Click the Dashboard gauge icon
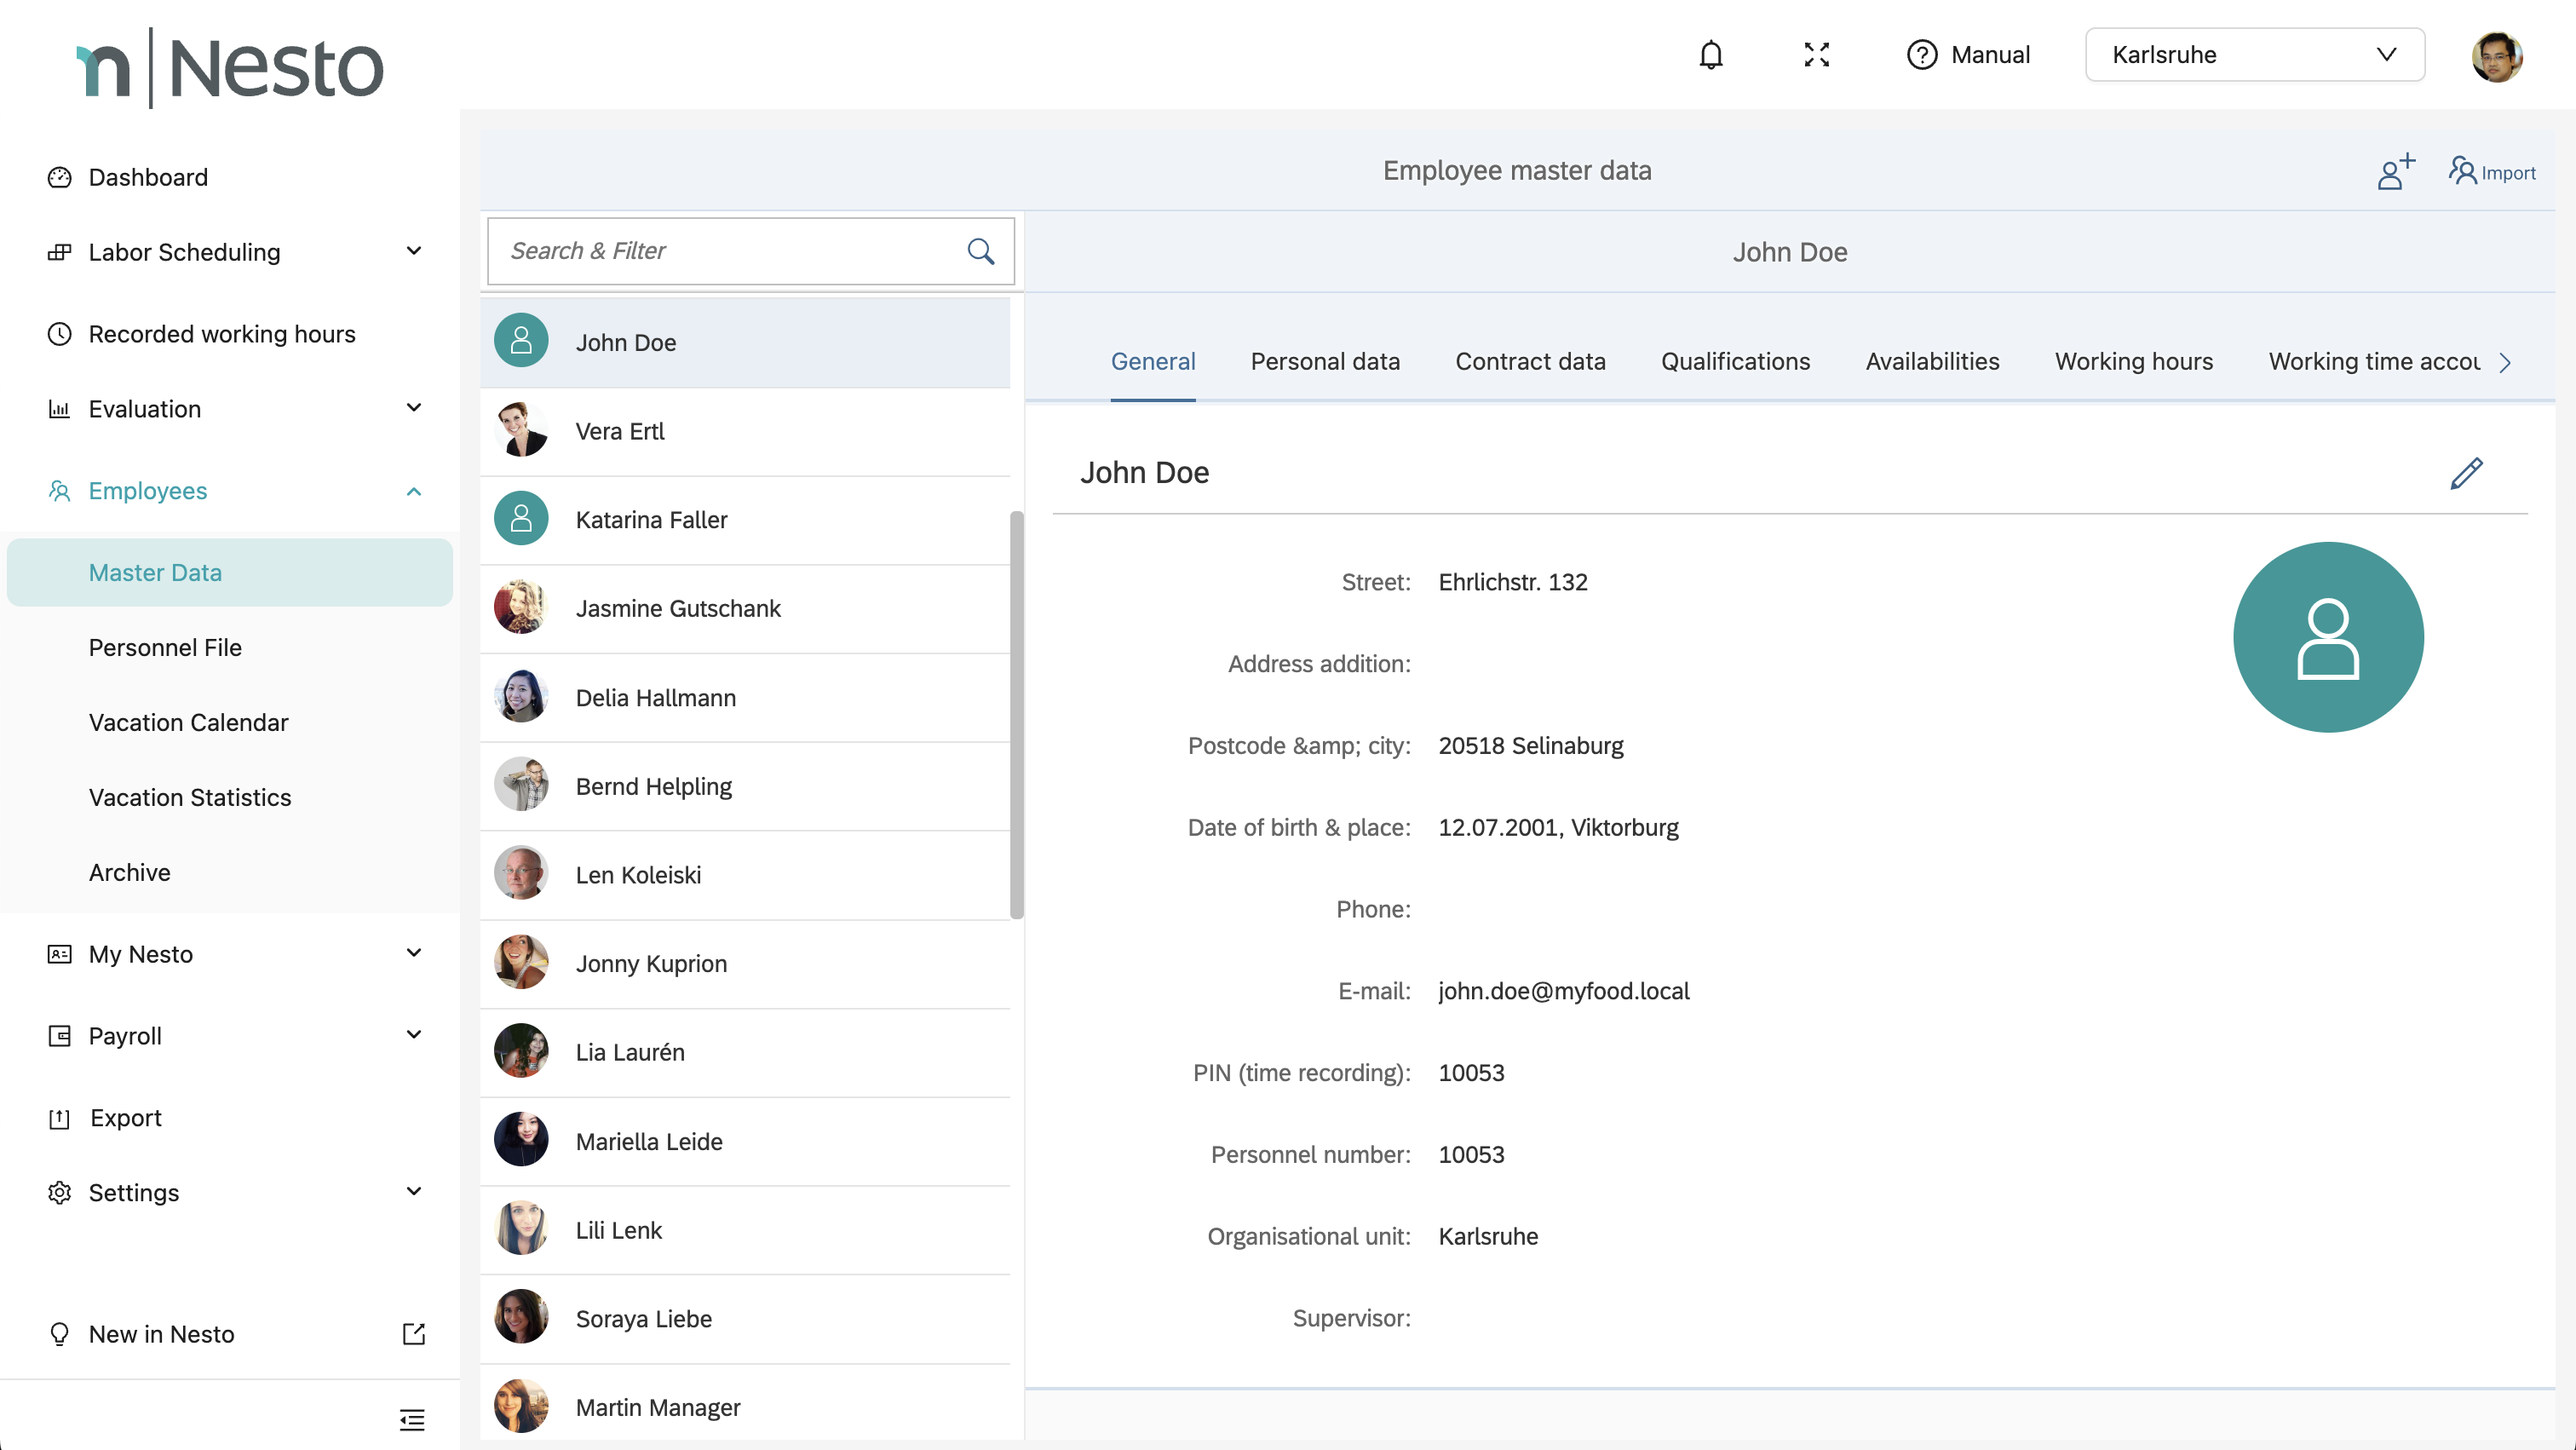Image resolution: width=2576 pixels, height=1450 pixels. coord(60,178)
